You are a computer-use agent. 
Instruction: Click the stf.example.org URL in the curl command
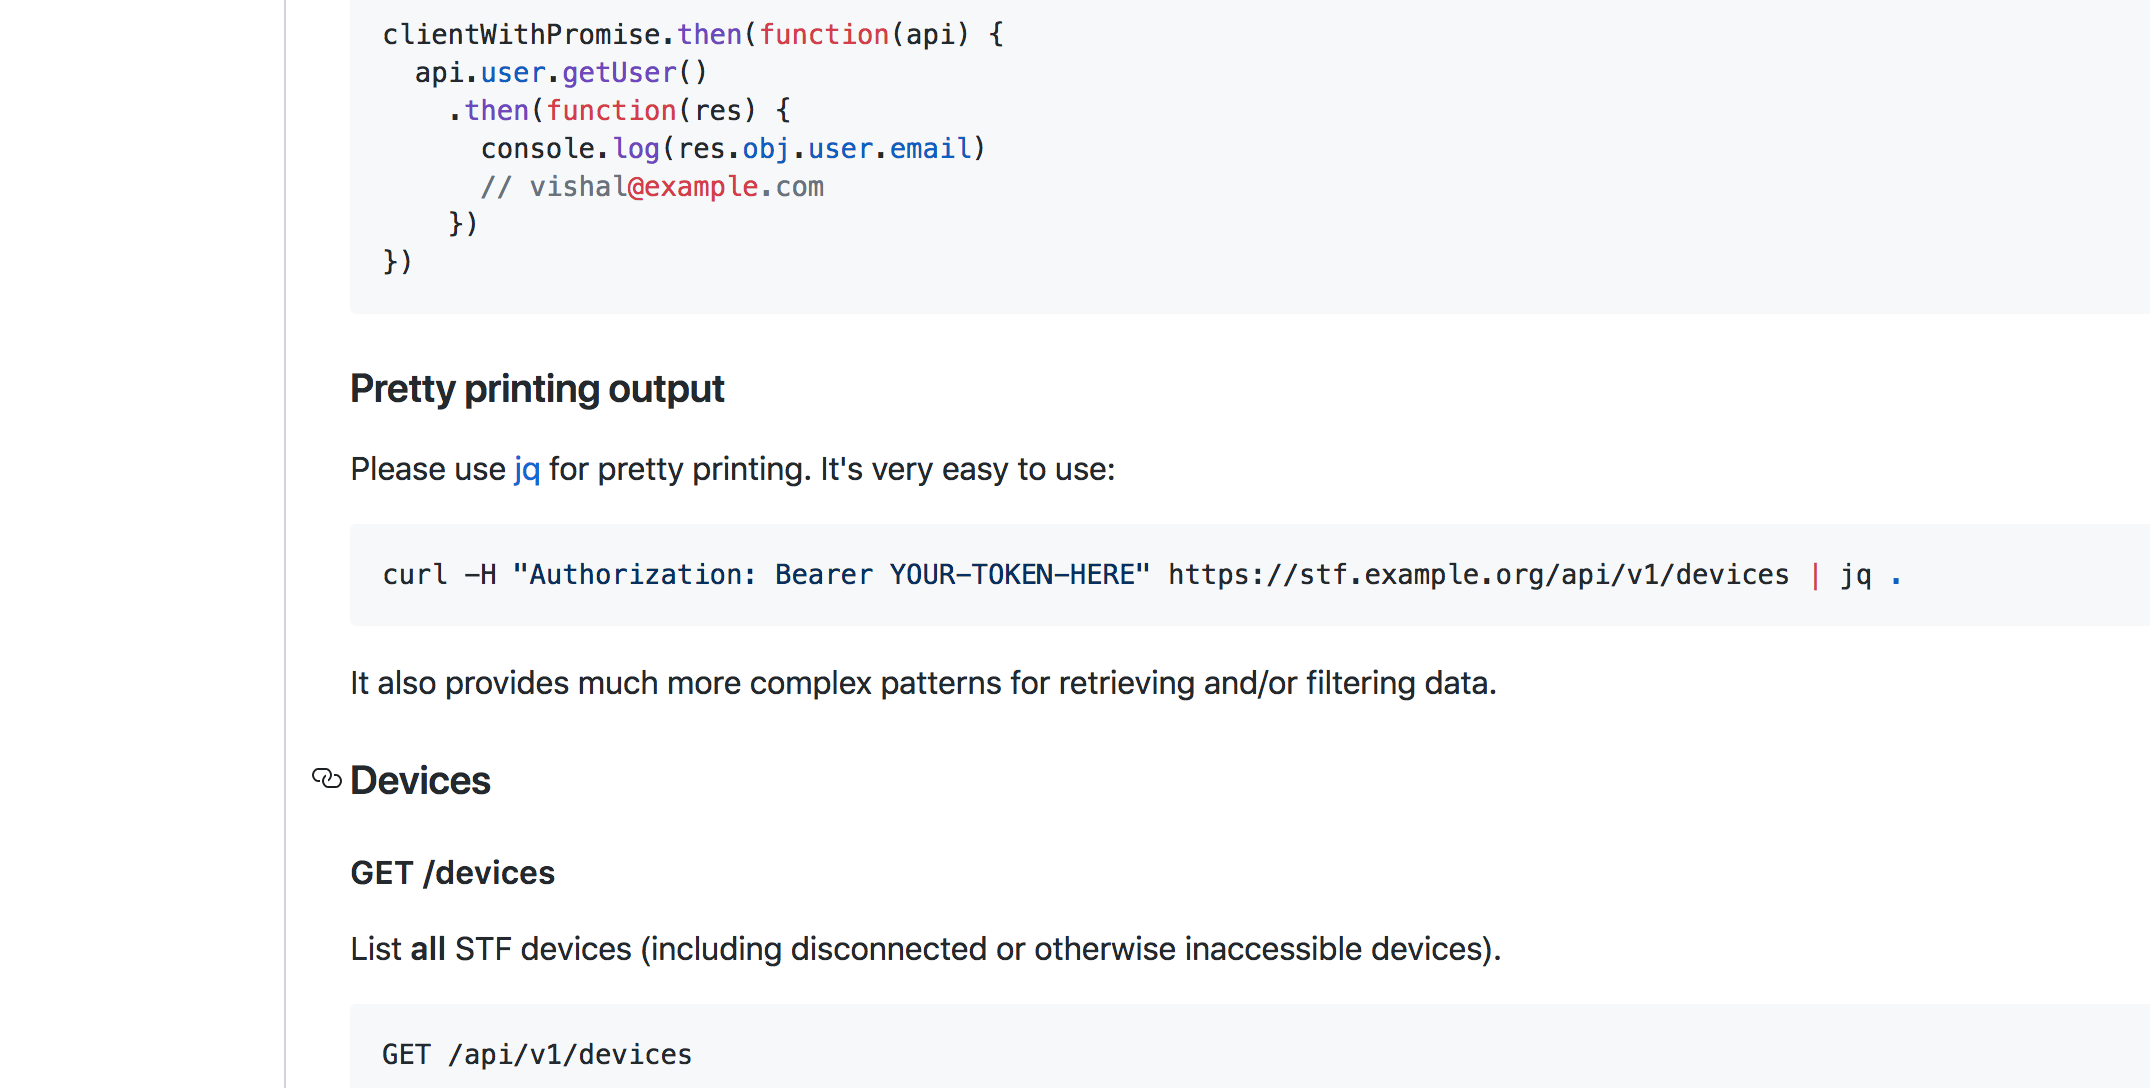[1478, 575]
